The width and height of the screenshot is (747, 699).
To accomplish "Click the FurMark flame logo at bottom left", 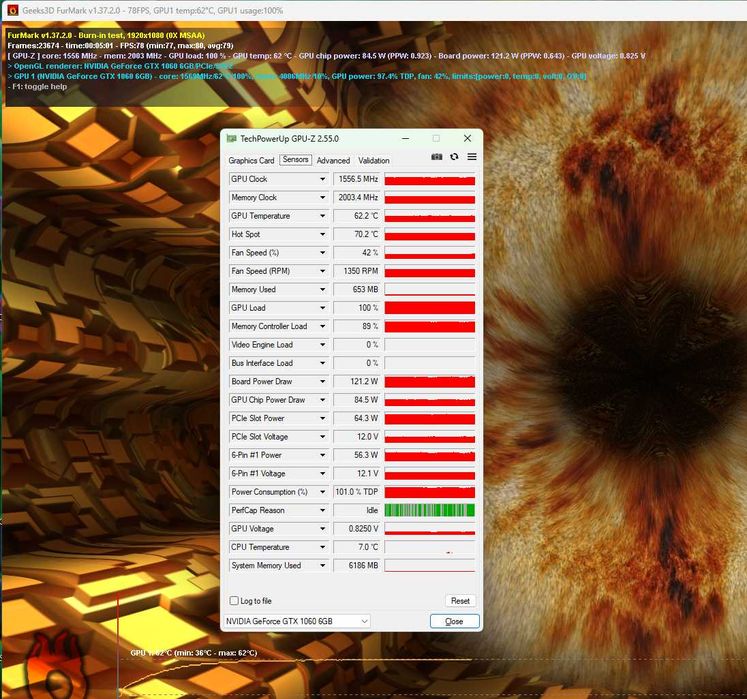I will [x=56, y=664].
